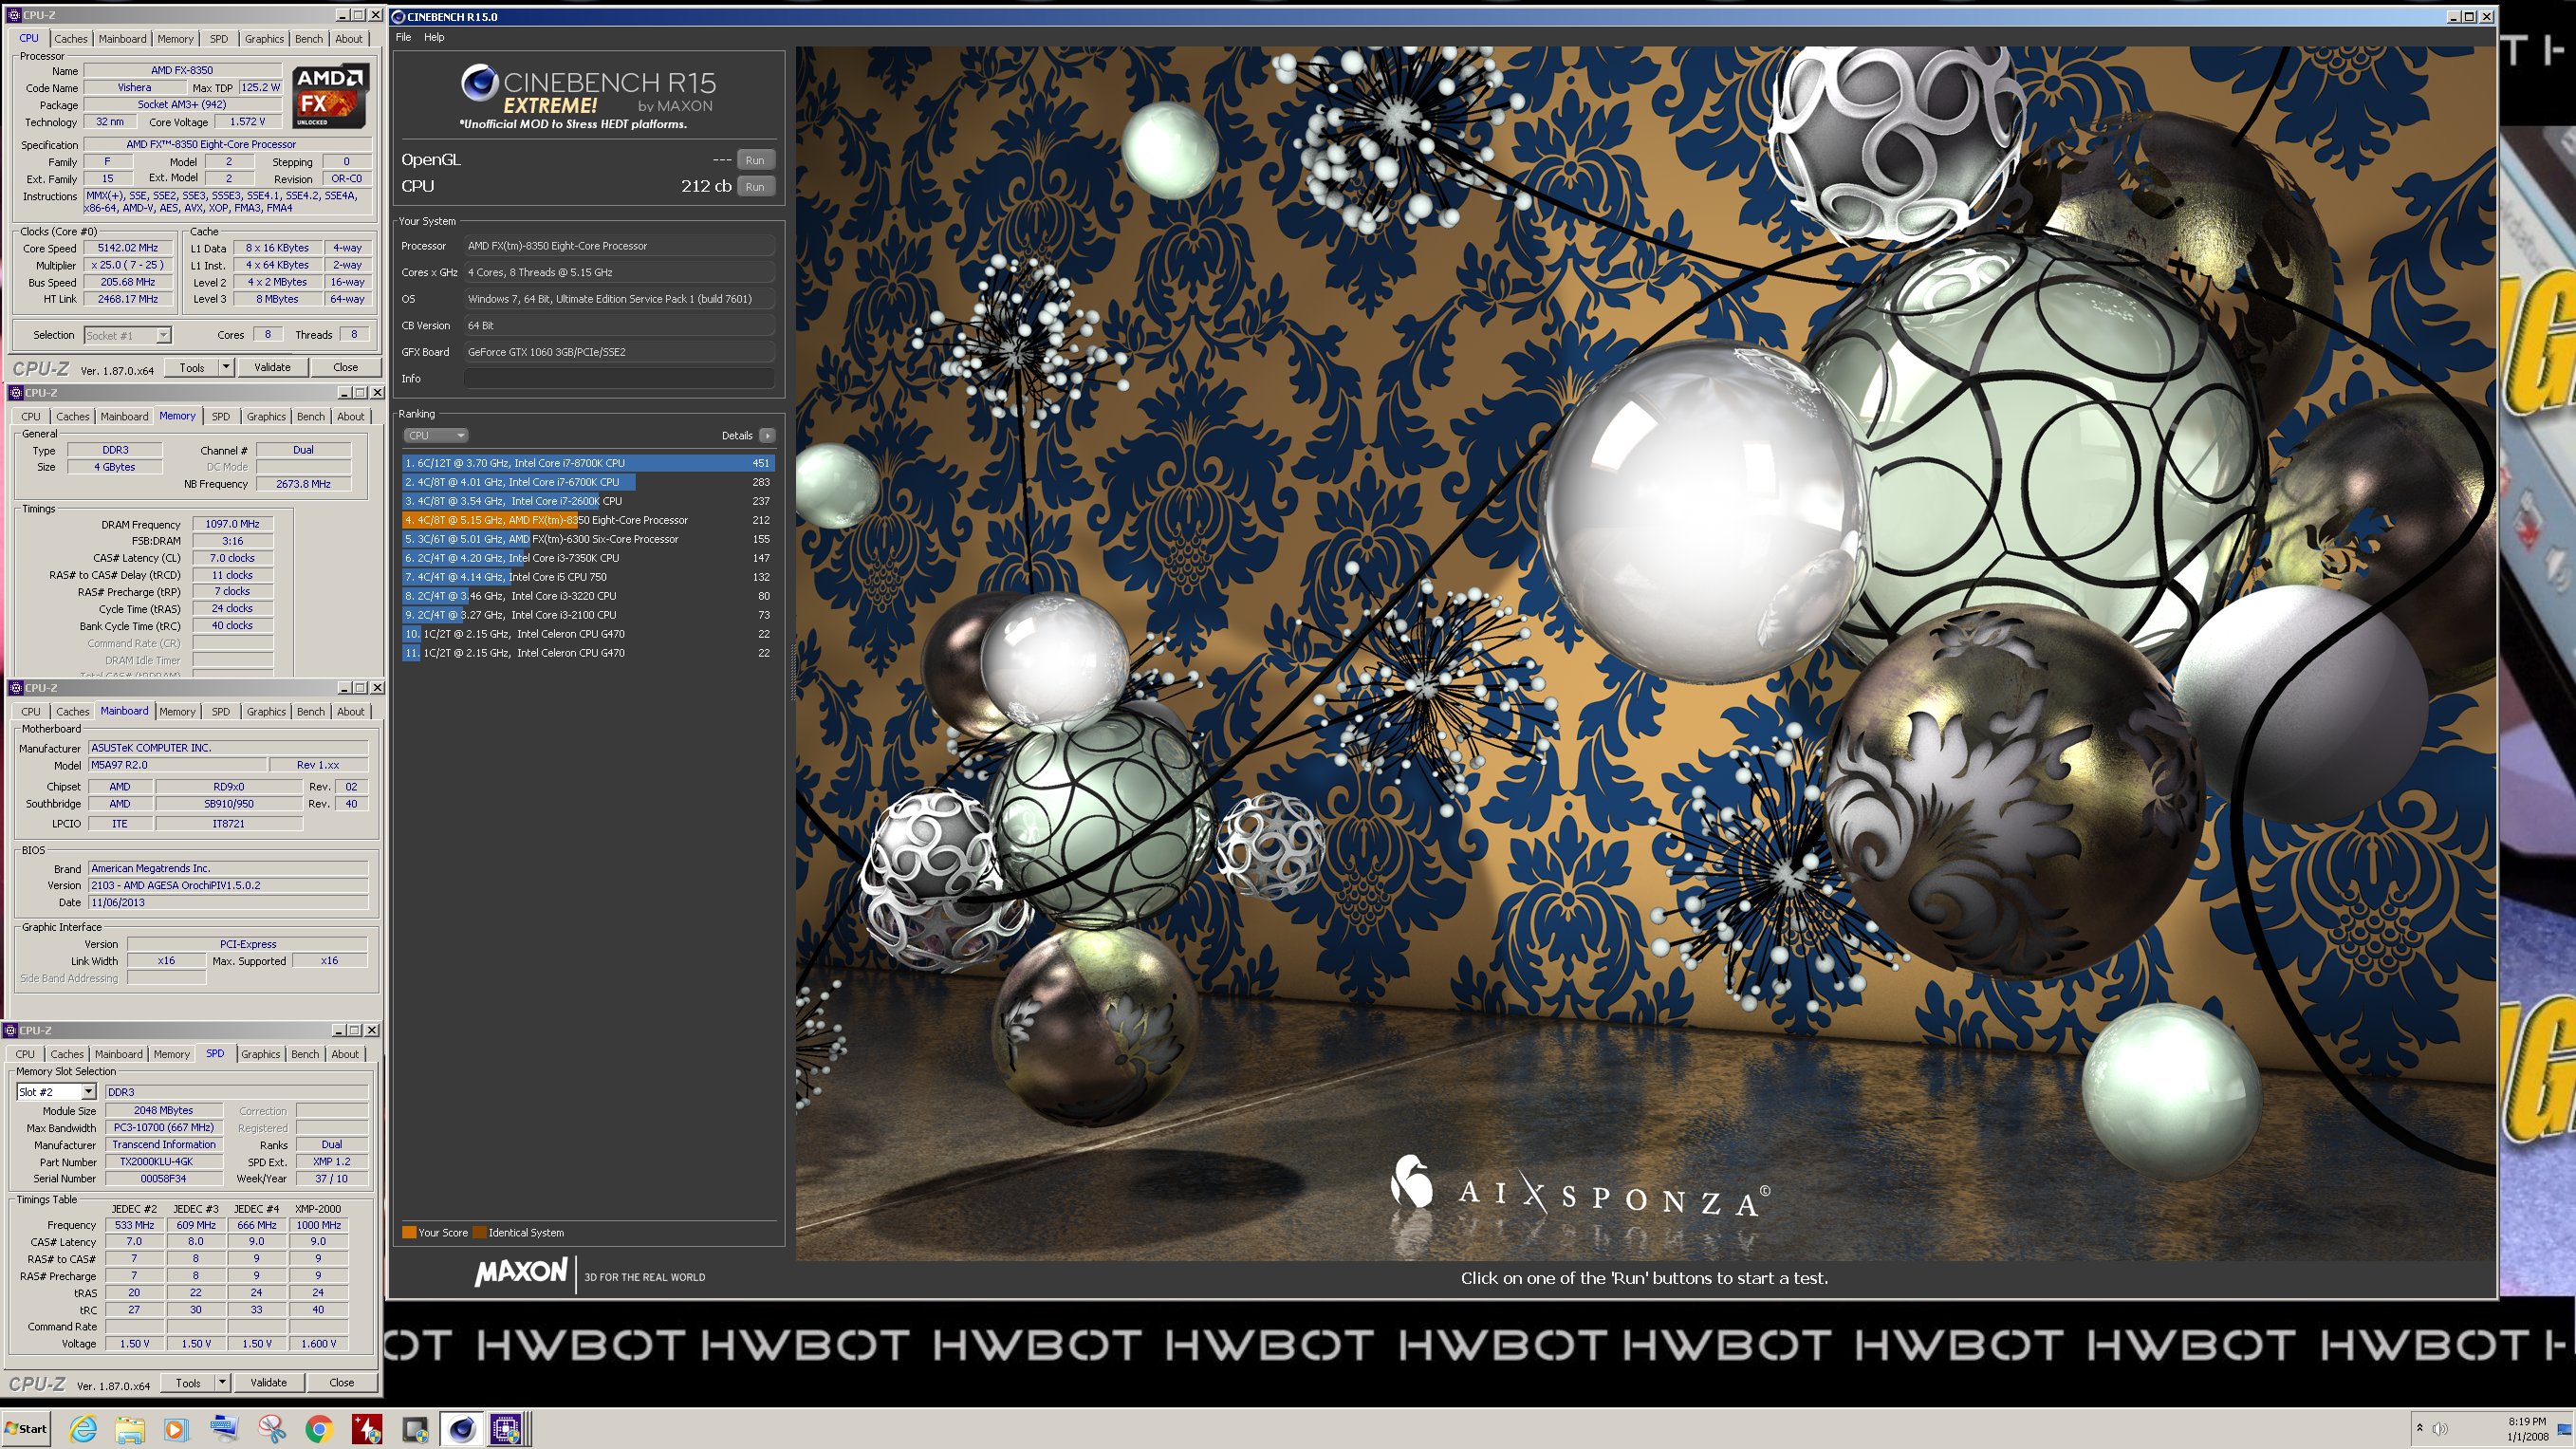Click the Cinebench title bar app icon

click(x=398, y=16)
